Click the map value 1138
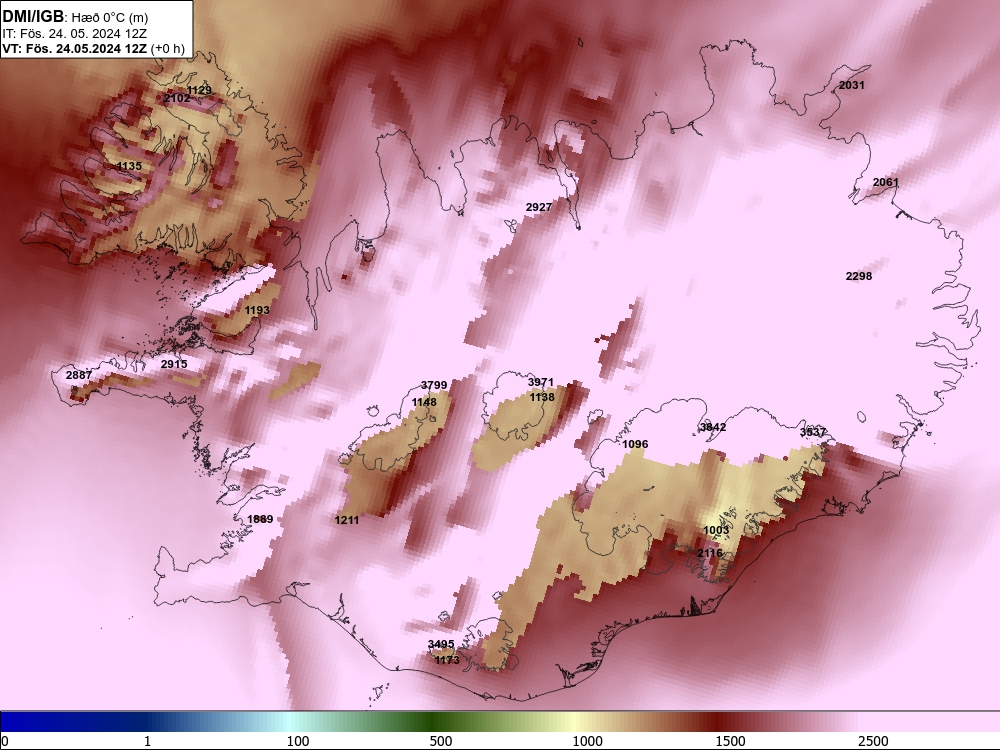 pos(542,397)
